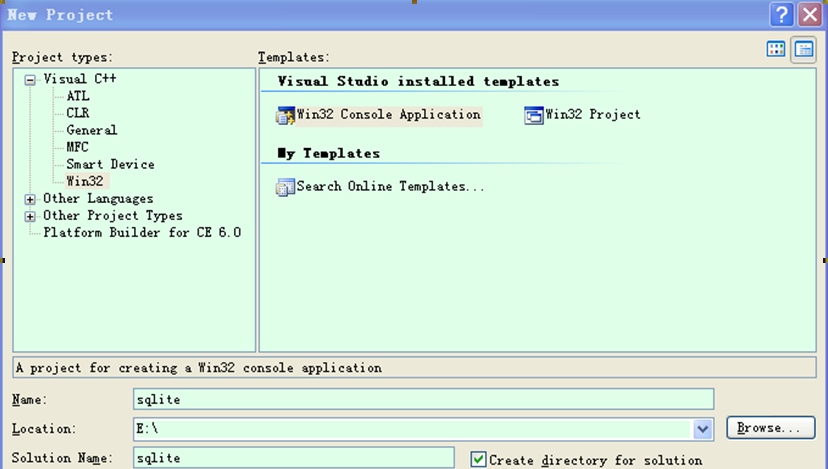
Task: Toggle Create directory for solution checkbox
Action: click(478, 459)
